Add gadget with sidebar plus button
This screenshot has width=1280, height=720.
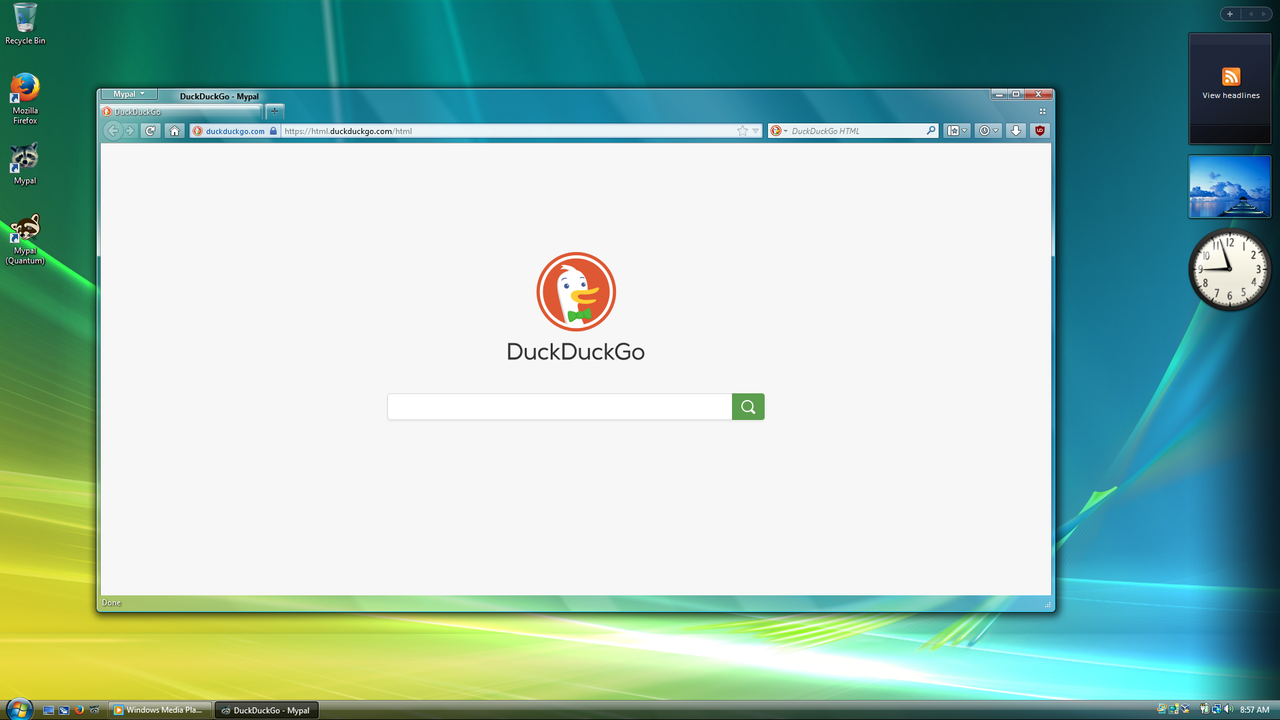(1230, 14)
